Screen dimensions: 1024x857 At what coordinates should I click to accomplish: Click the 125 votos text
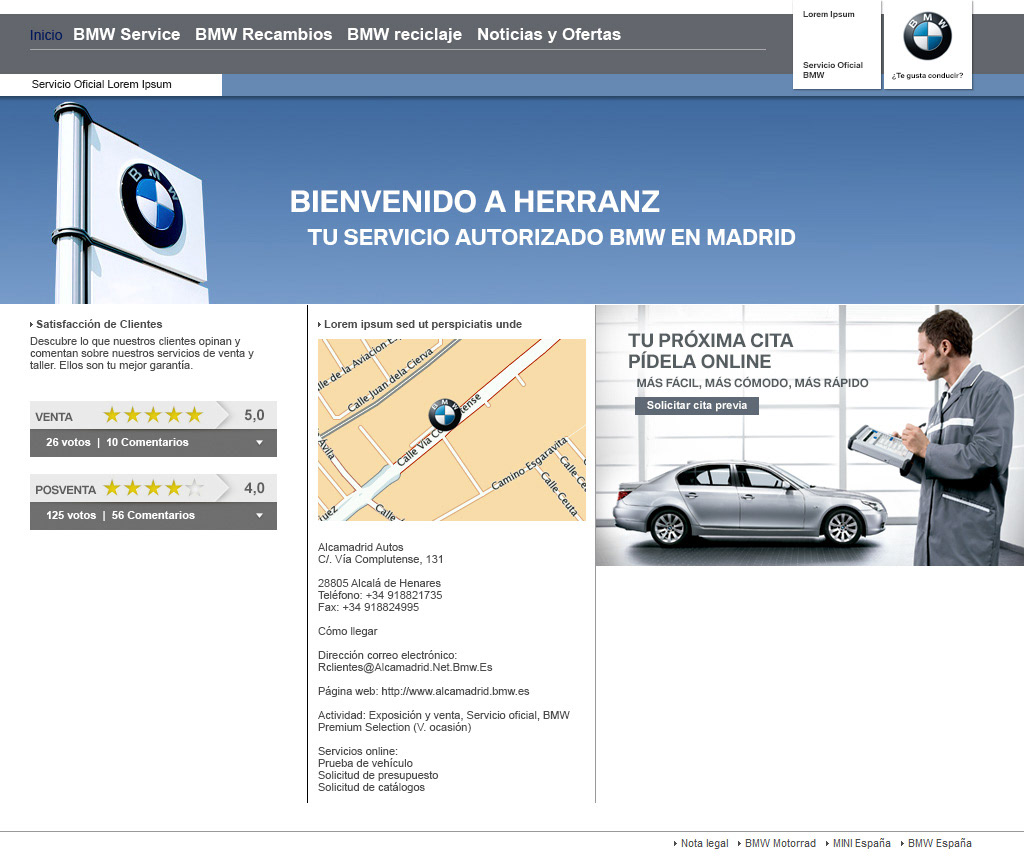71,515
